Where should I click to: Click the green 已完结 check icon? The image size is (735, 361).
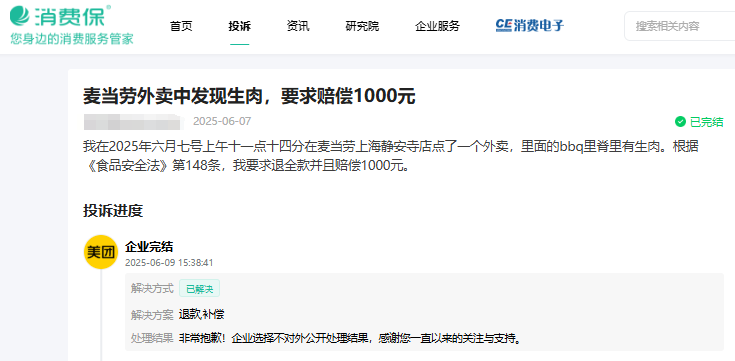click(x=680, y=122)
